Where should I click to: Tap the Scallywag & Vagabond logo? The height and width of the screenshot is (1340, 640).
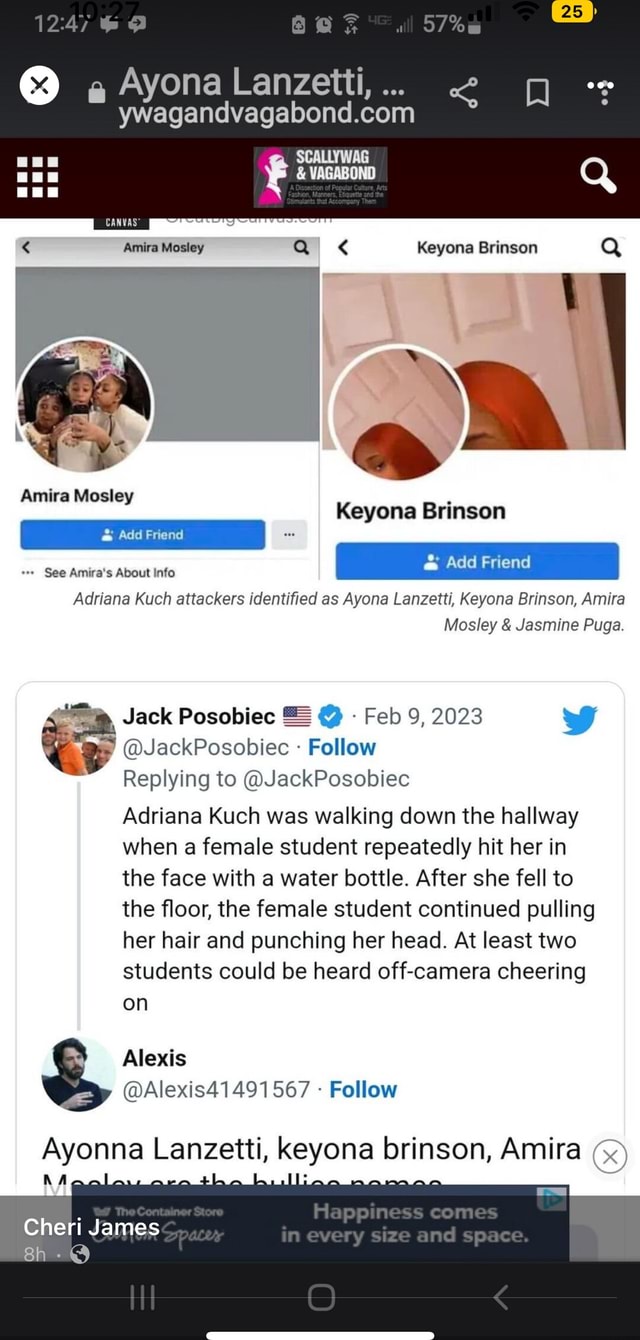[x=320, y=177]
